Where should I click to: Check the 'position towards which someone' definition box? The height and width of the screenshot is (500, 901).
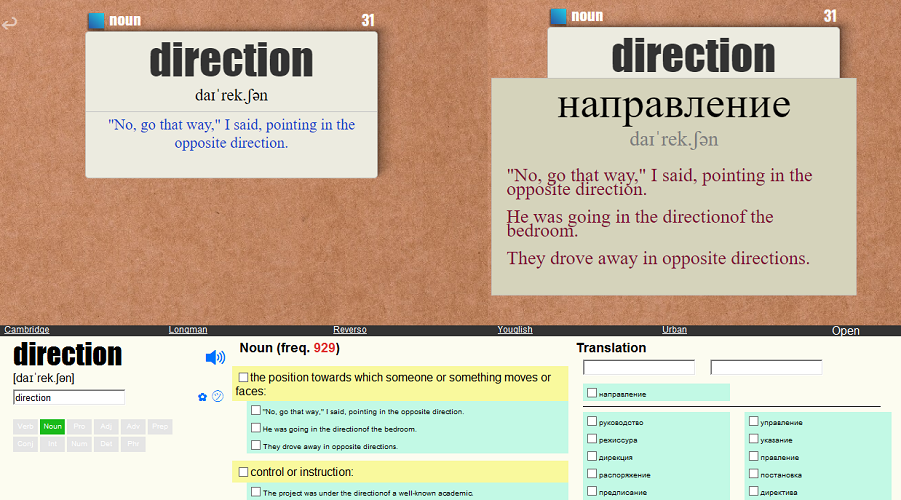[x=244, y=377]
